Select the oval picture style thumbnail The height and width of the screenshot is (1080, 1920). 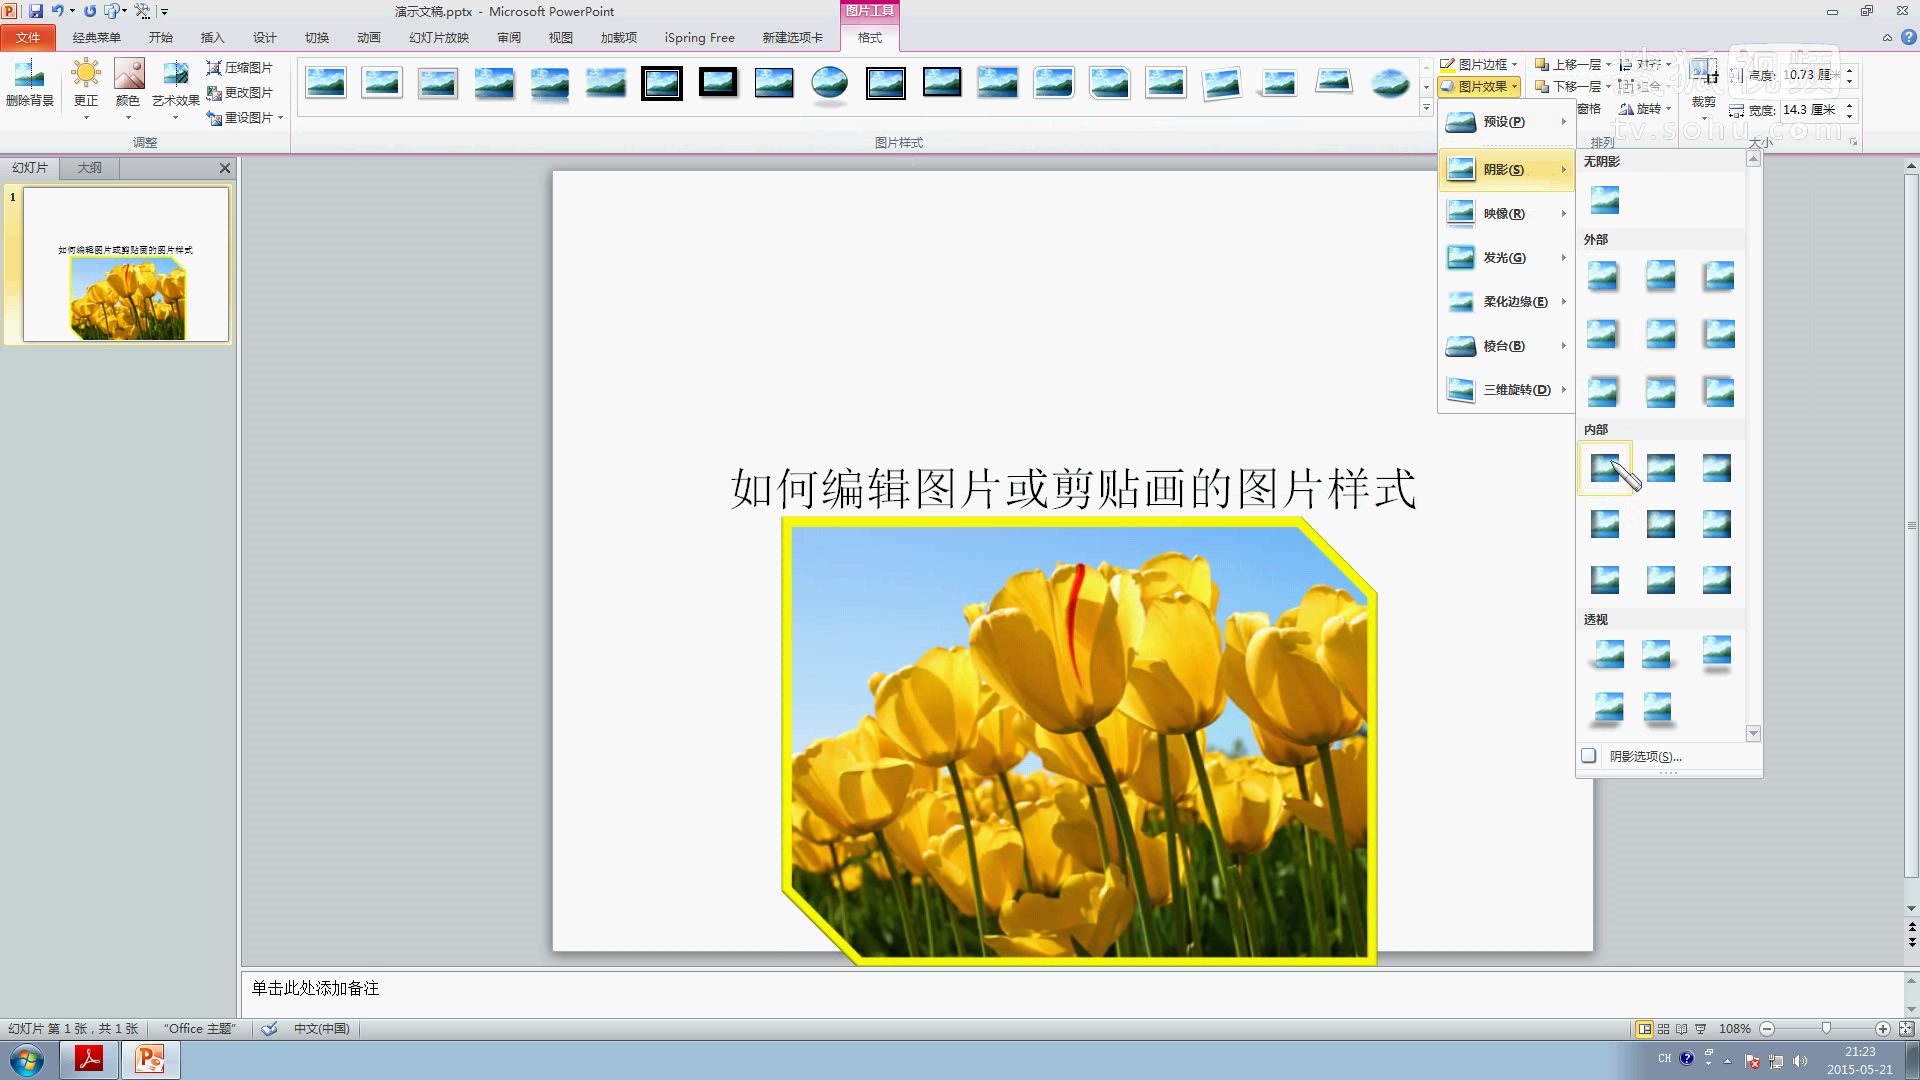pos(829,82)
